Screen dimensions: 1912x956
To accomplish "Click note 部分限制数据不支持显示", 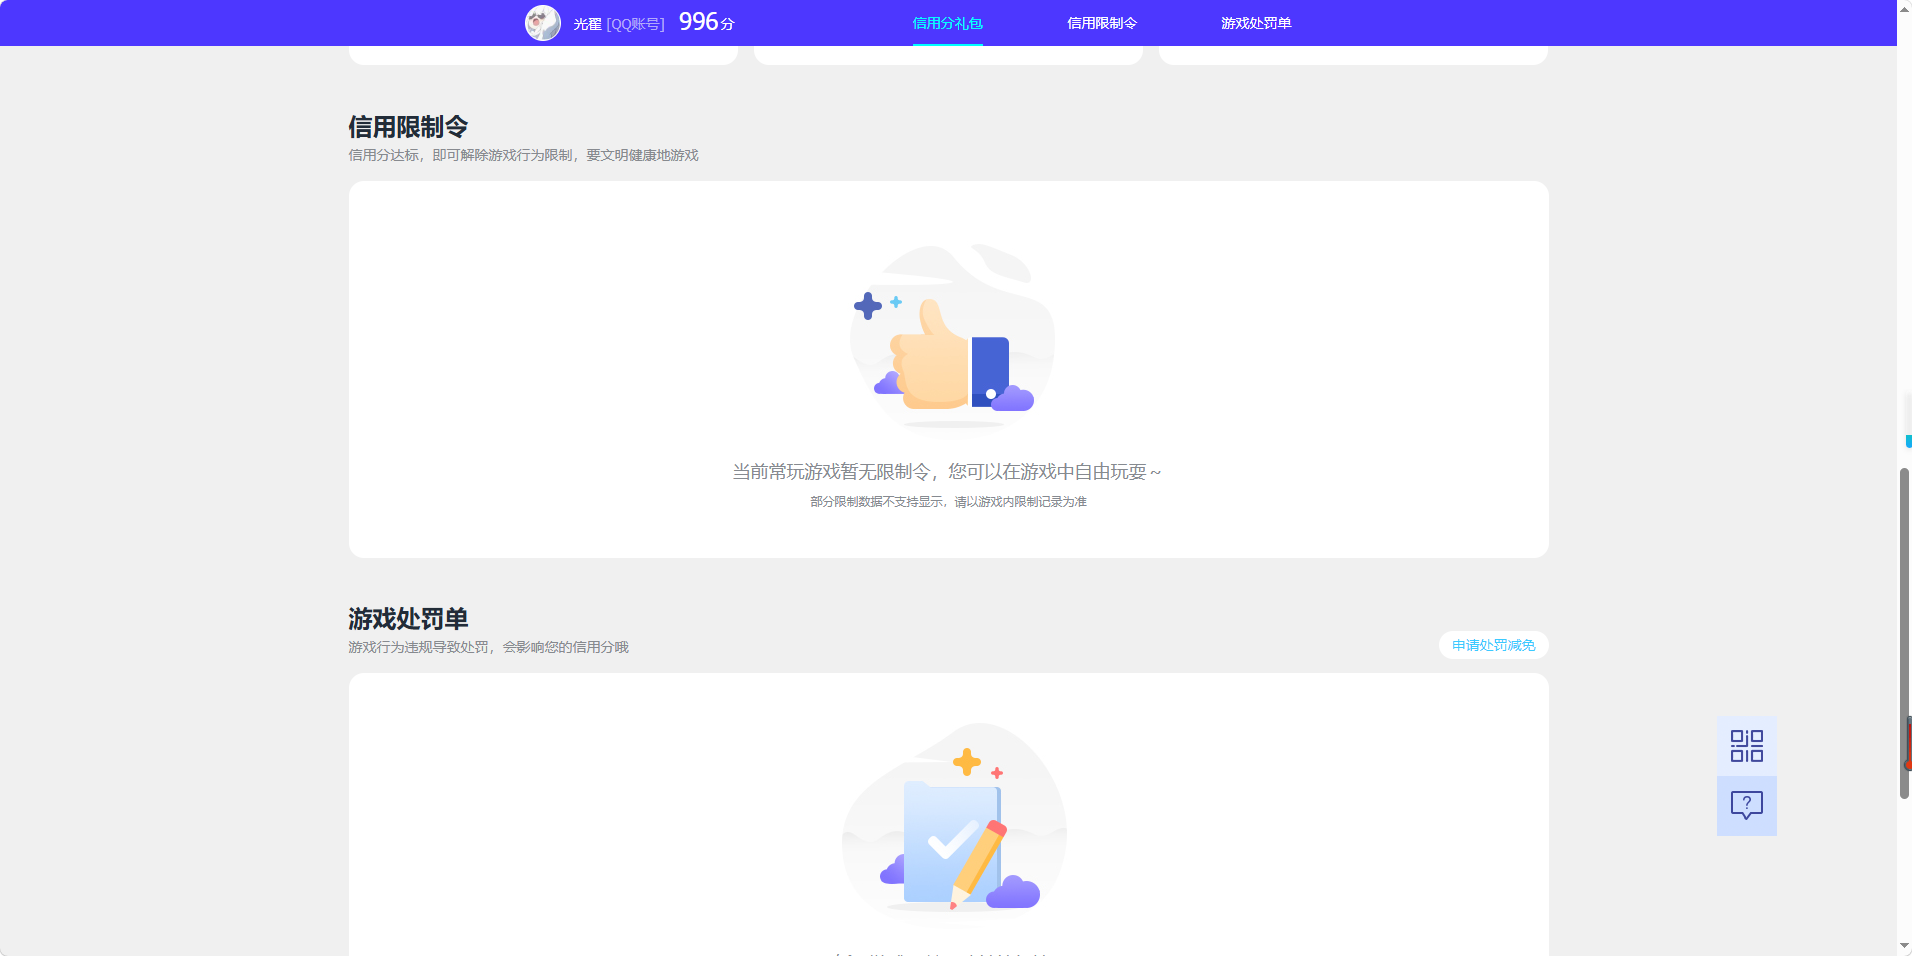I will pyautogui.click(x=877, y=502).
